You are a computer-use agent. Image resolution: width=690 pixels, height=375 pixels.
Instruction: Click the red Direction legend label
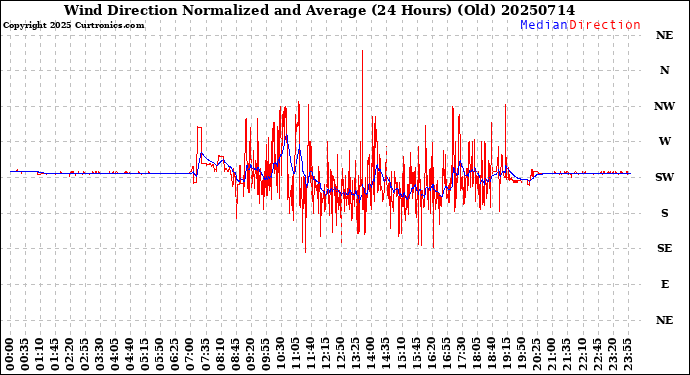[605, 25]
